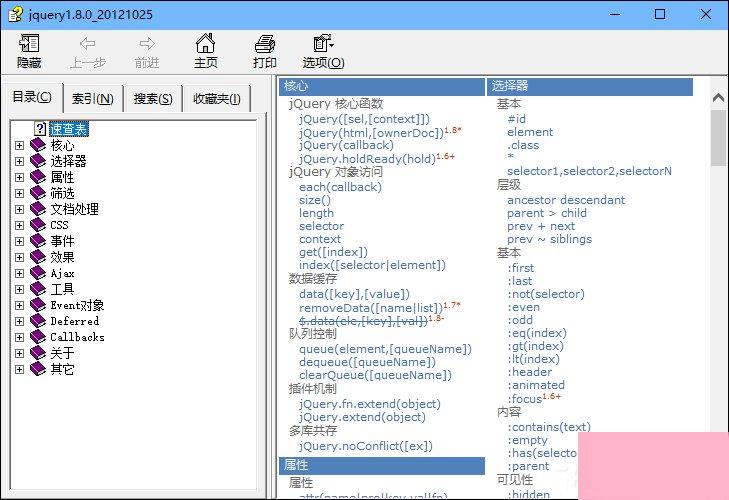
Task: Click the 打印 (Print) printer icon
Action: point(265,44)
